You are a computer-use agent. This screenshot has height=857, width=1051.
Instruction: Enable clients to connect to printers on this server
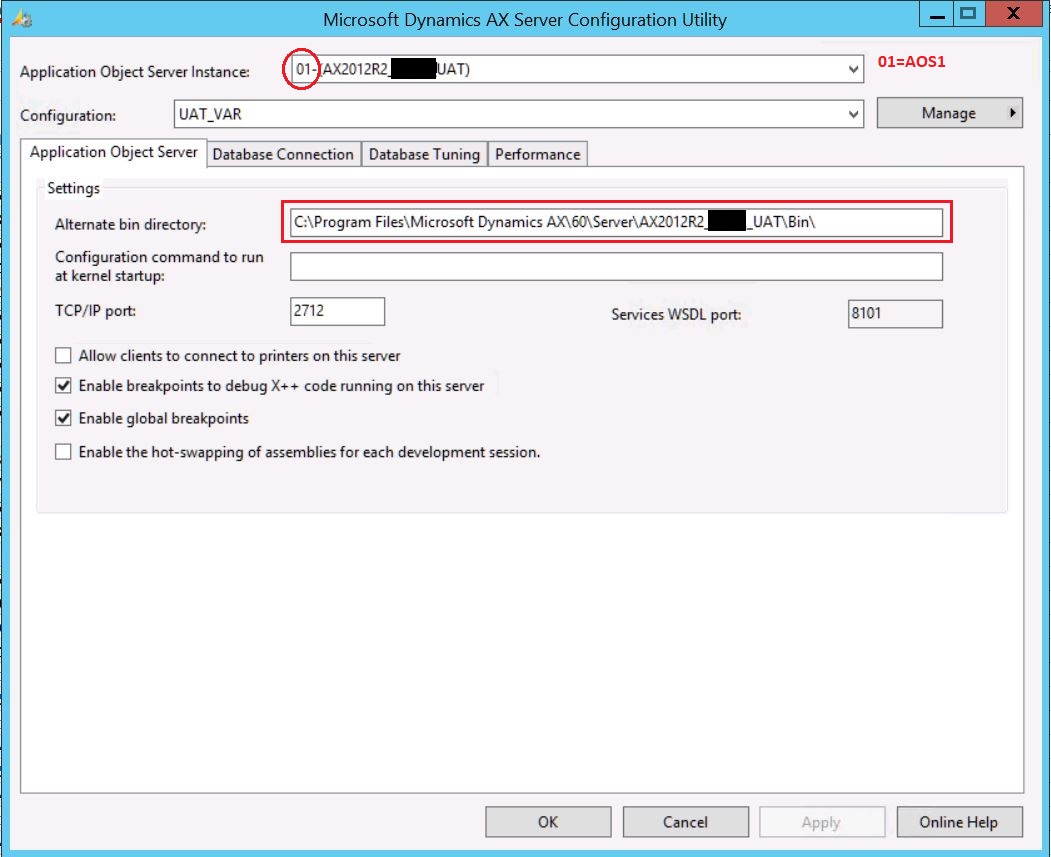pyautogui.click(x=63, y=354)
